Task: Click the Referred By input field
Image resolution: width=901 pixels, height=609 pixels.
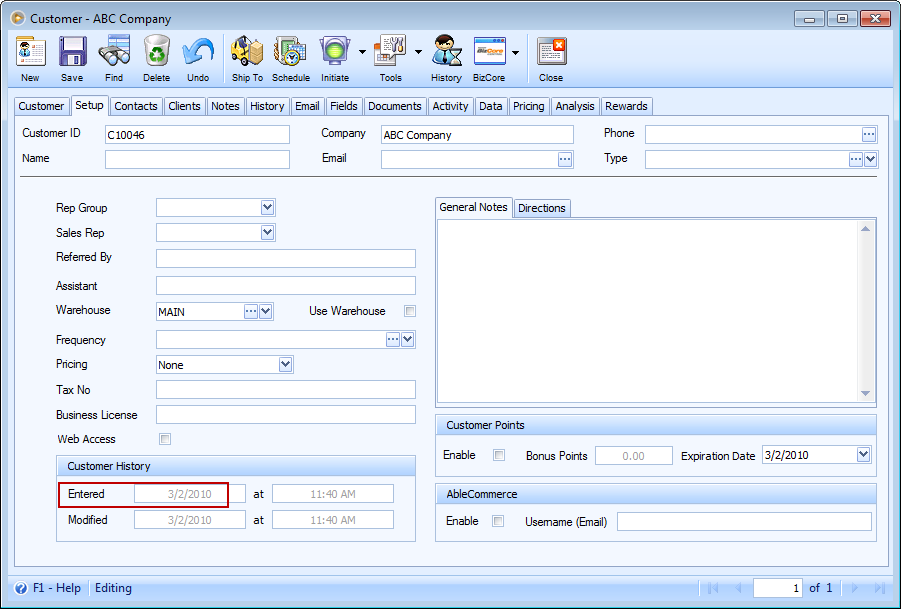Action: pyautogui.click(x=286, y=259)
